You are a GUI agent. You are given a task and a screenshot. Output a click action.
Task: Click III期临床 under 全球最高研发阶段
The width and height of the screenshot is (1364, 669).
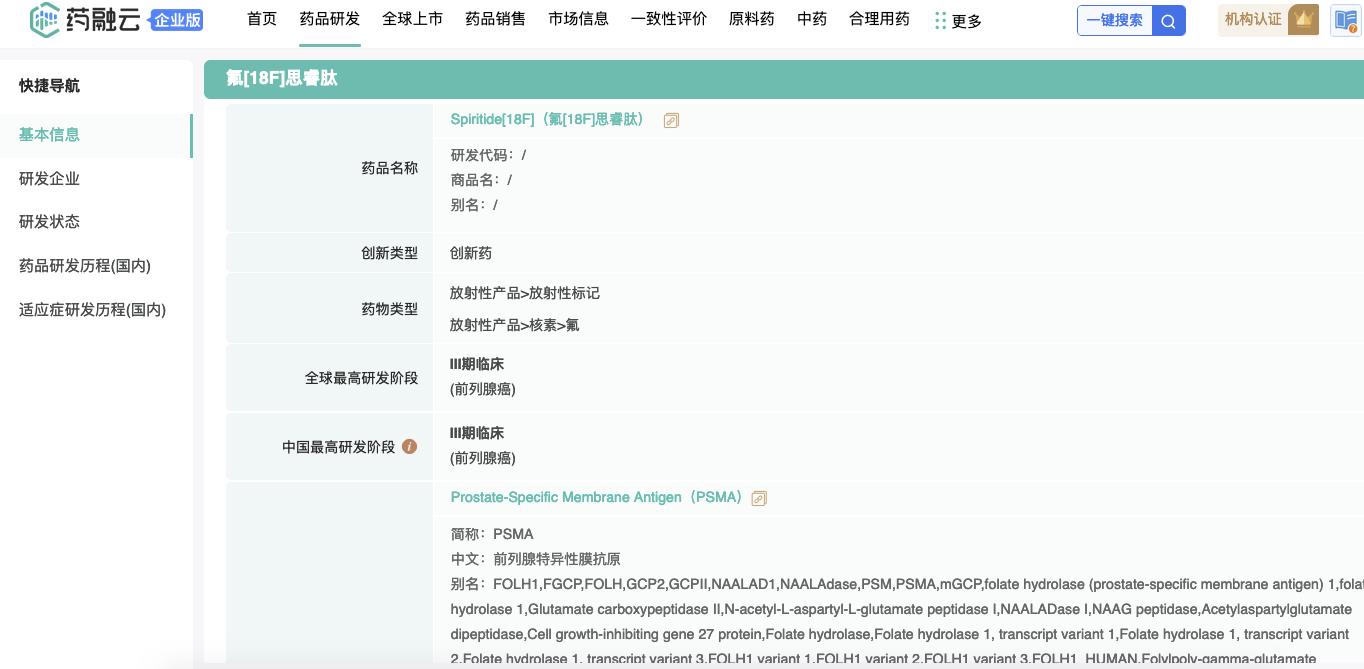477,364
